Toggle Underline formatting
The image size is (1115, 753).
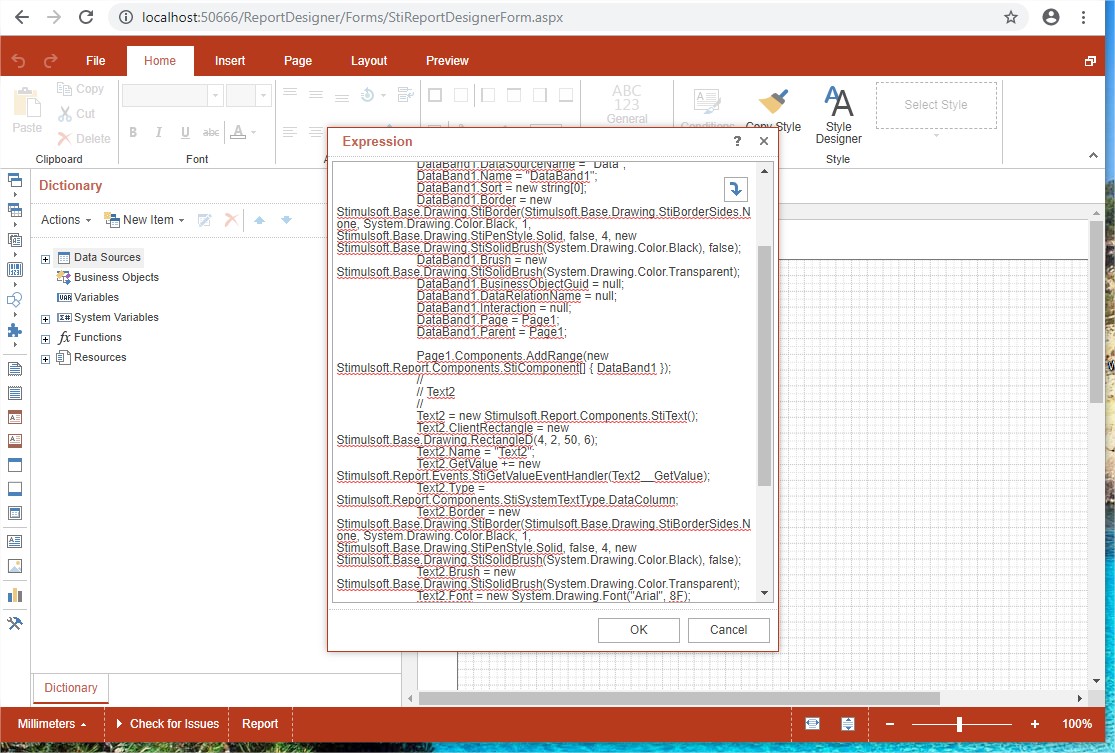coord(185,132)
